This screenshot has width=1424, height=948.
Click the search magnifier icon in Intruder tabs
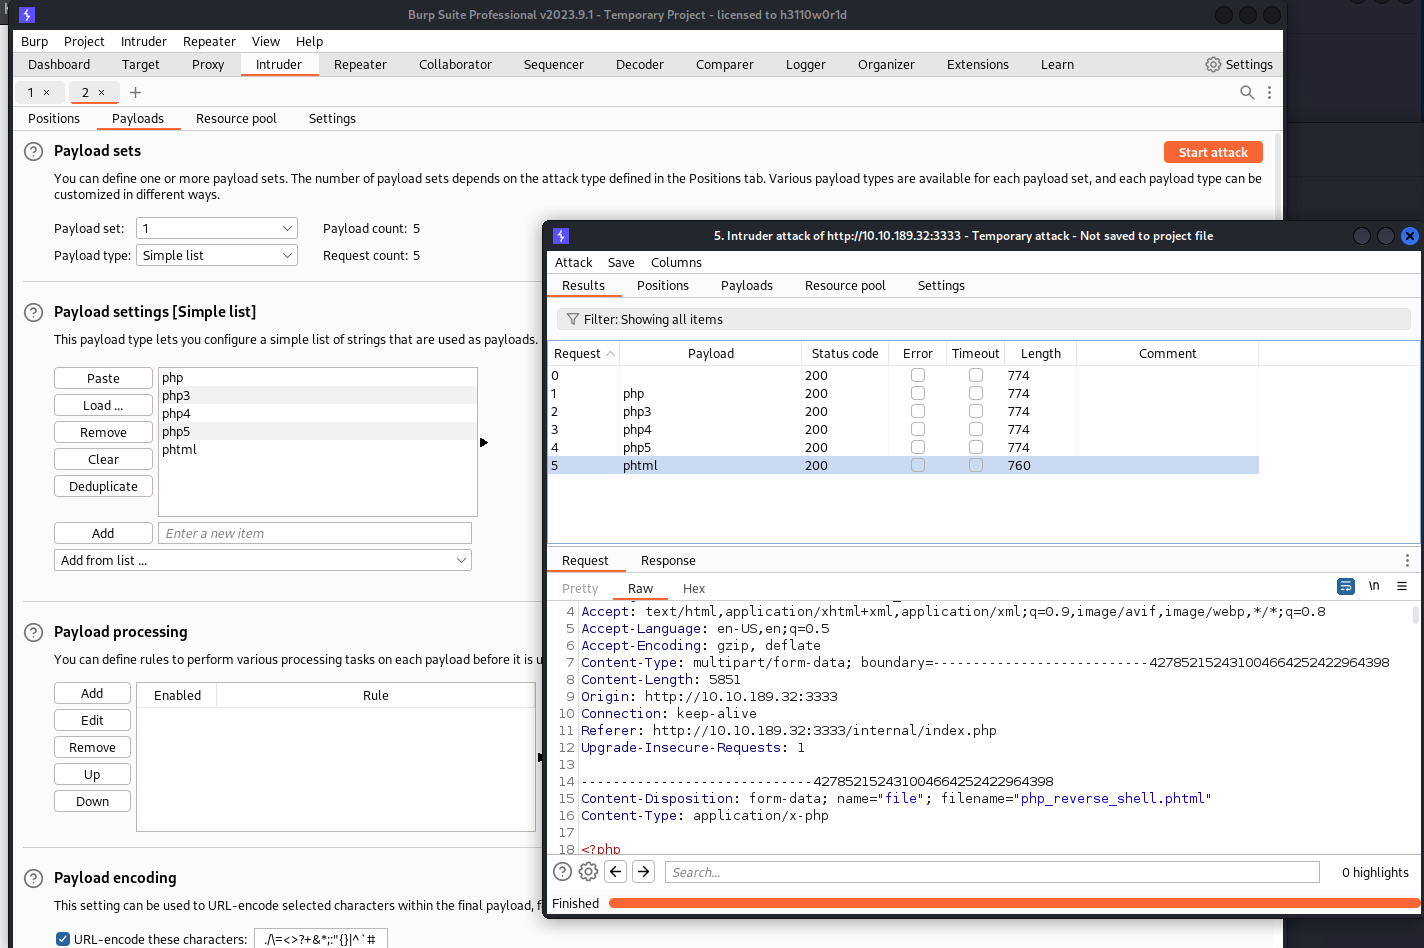[x=1247, y=92]
